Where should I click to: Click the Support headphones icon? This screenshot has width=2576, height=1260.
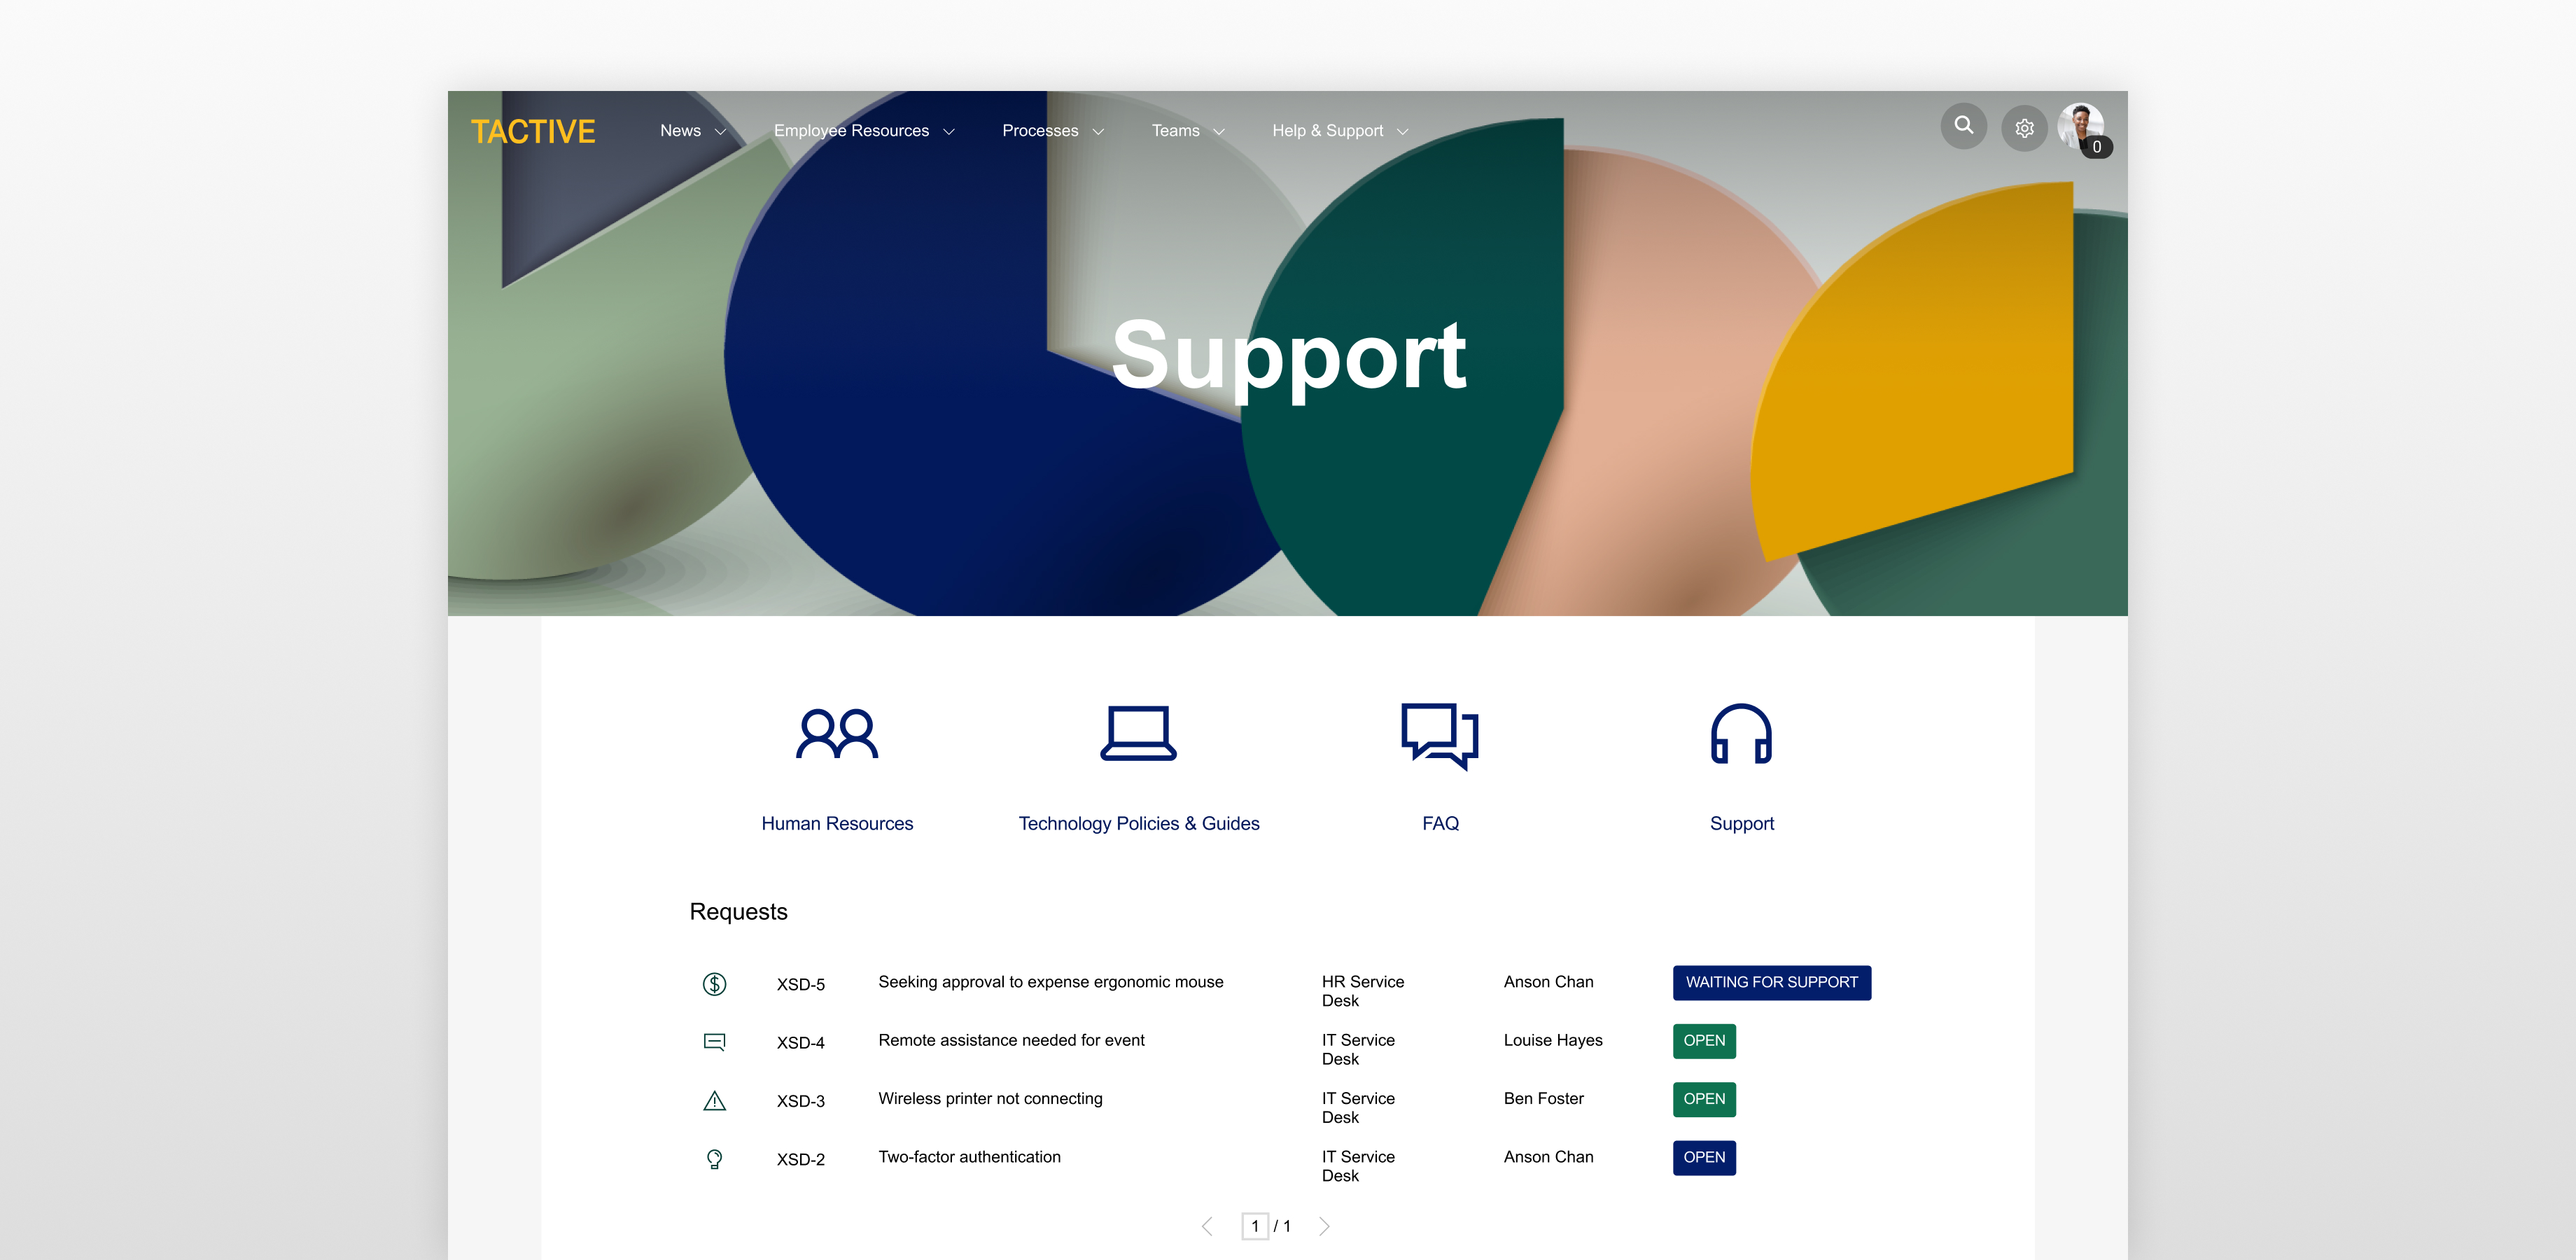1741,734
